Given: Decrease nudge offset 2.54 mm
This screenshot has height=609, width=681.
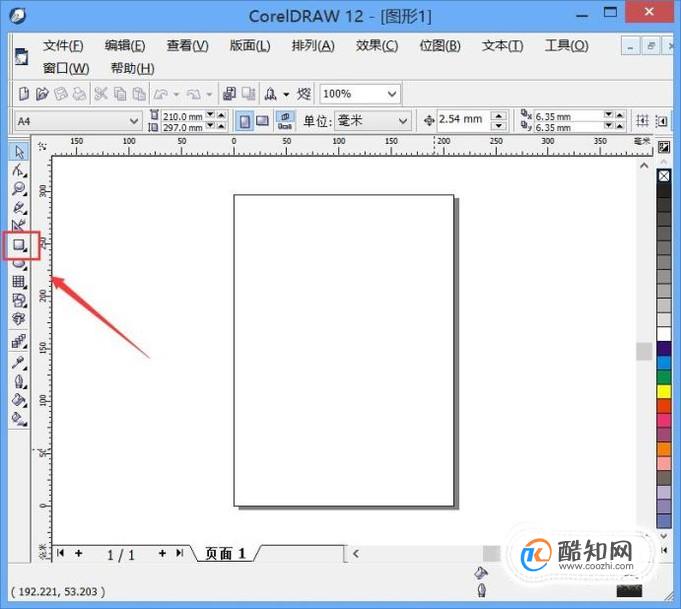Looking at the screenshot, I should (499, 126).
